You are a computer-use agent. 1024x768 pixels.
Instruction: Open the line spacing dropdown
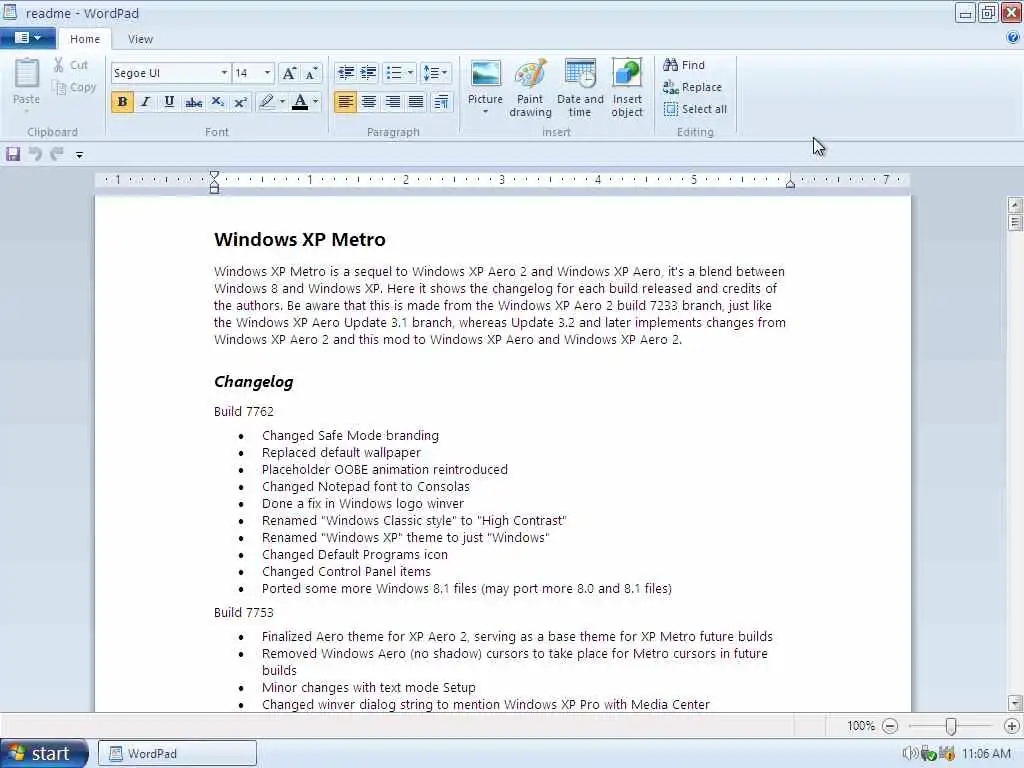click(435, 72)
